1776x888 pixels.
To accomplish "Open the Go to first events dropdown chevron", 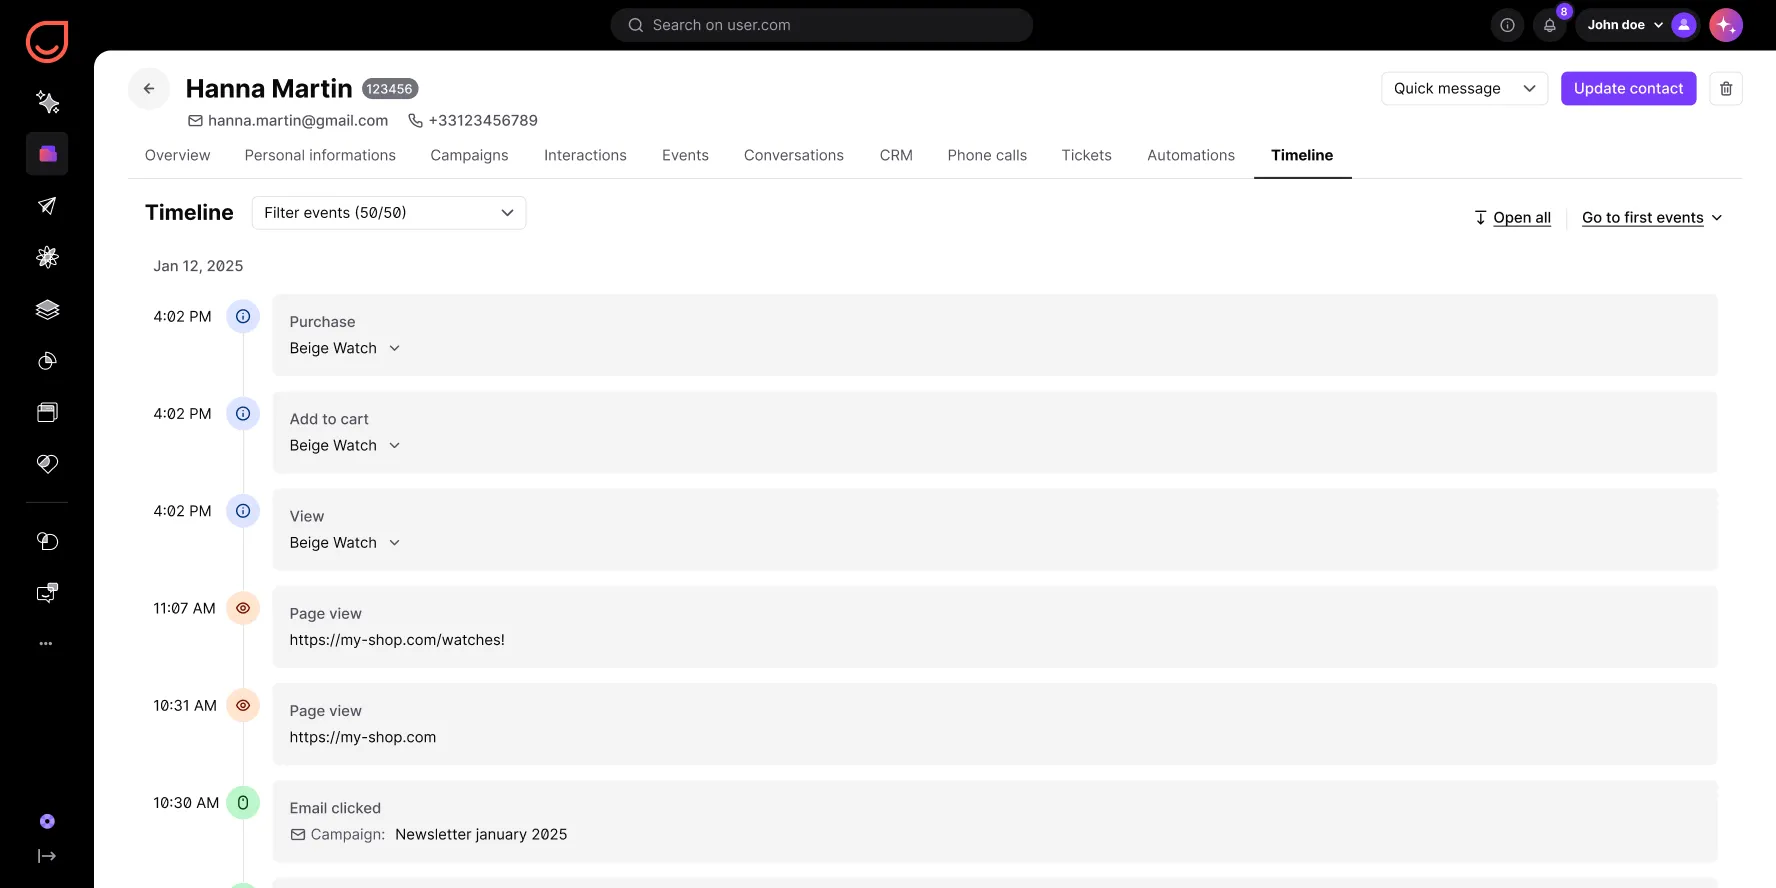I will tap(1717, 218).
